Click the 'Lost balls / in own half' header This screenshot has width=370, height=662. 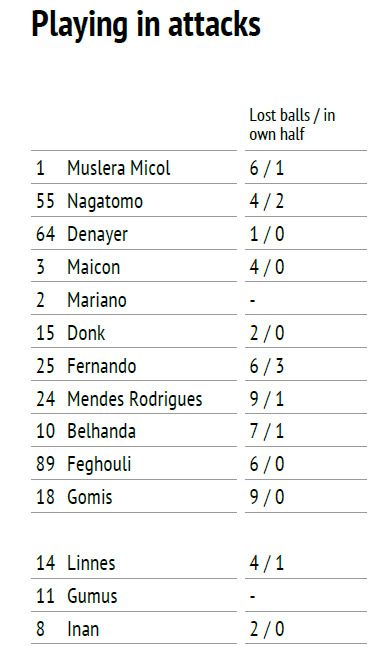292,125
